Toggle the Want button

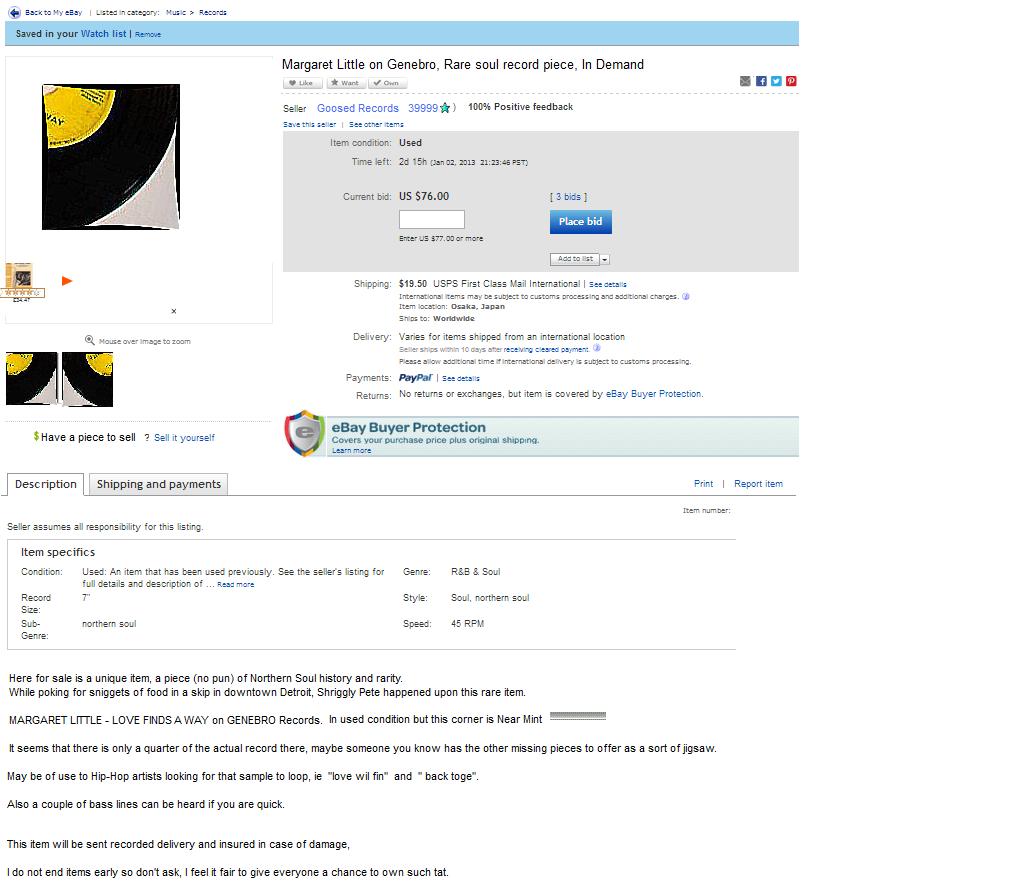(345, 83)
